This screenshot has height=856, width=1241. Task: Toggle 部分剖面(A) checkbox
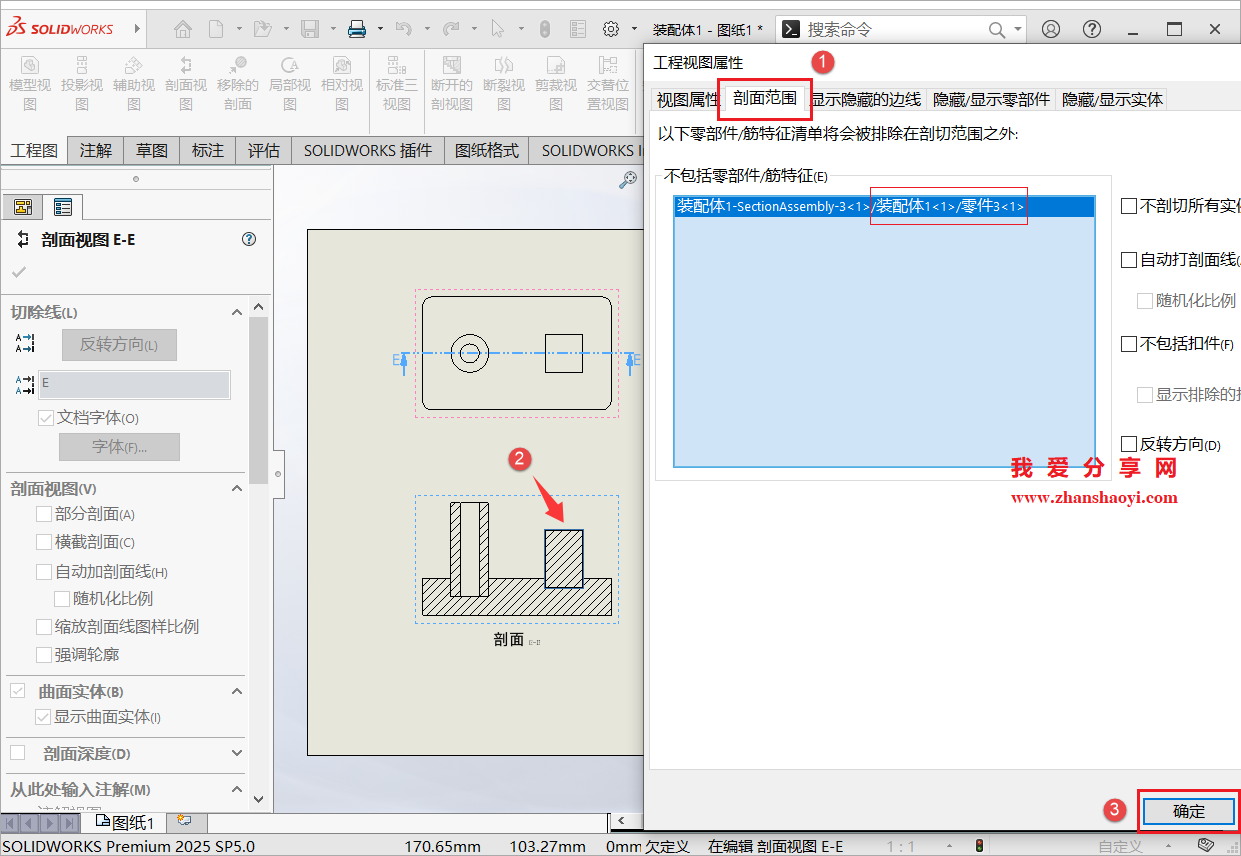pos(43,514)
